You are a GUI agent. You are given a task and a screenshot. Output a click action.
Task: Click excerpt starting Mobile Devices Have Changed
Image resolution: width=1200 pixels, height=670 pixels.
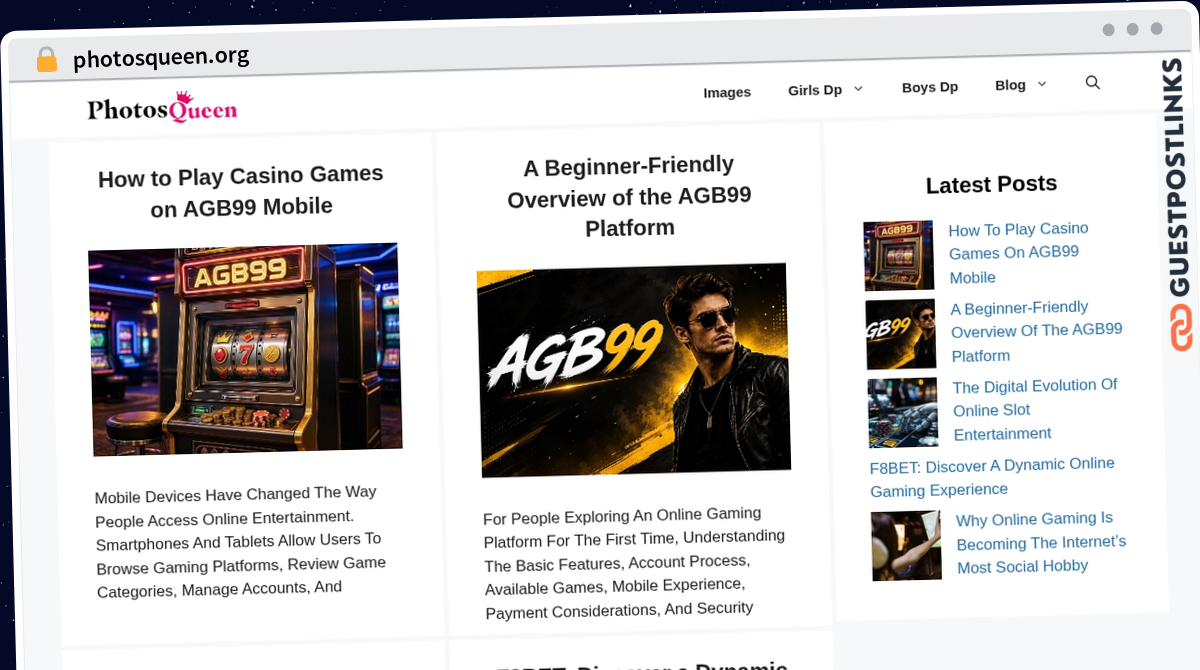point(240,541)
